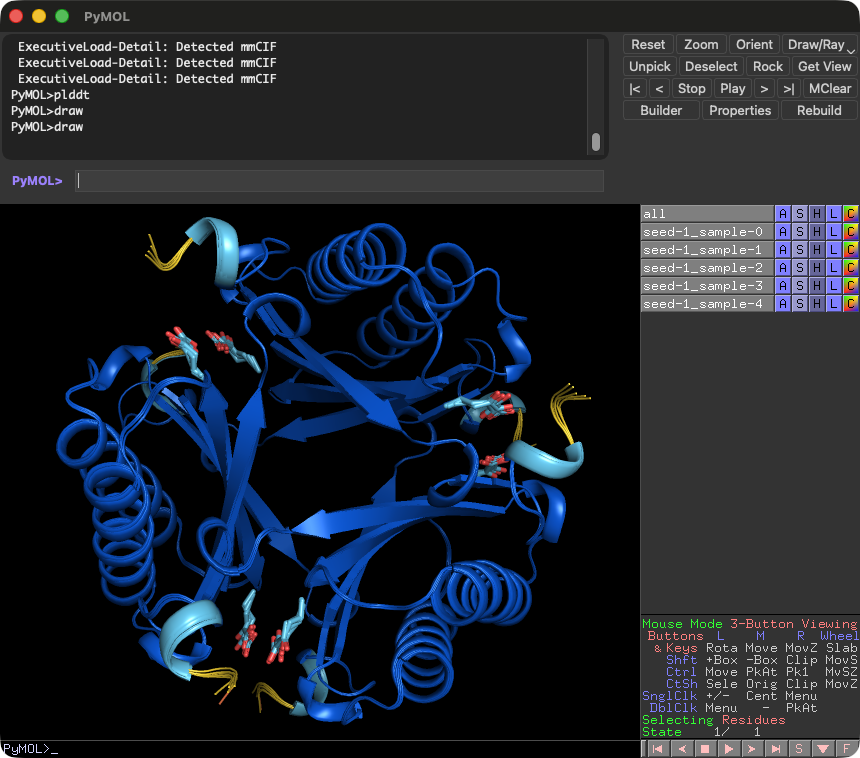Click the rewind-to-first-state icon in playback bar

658,749
